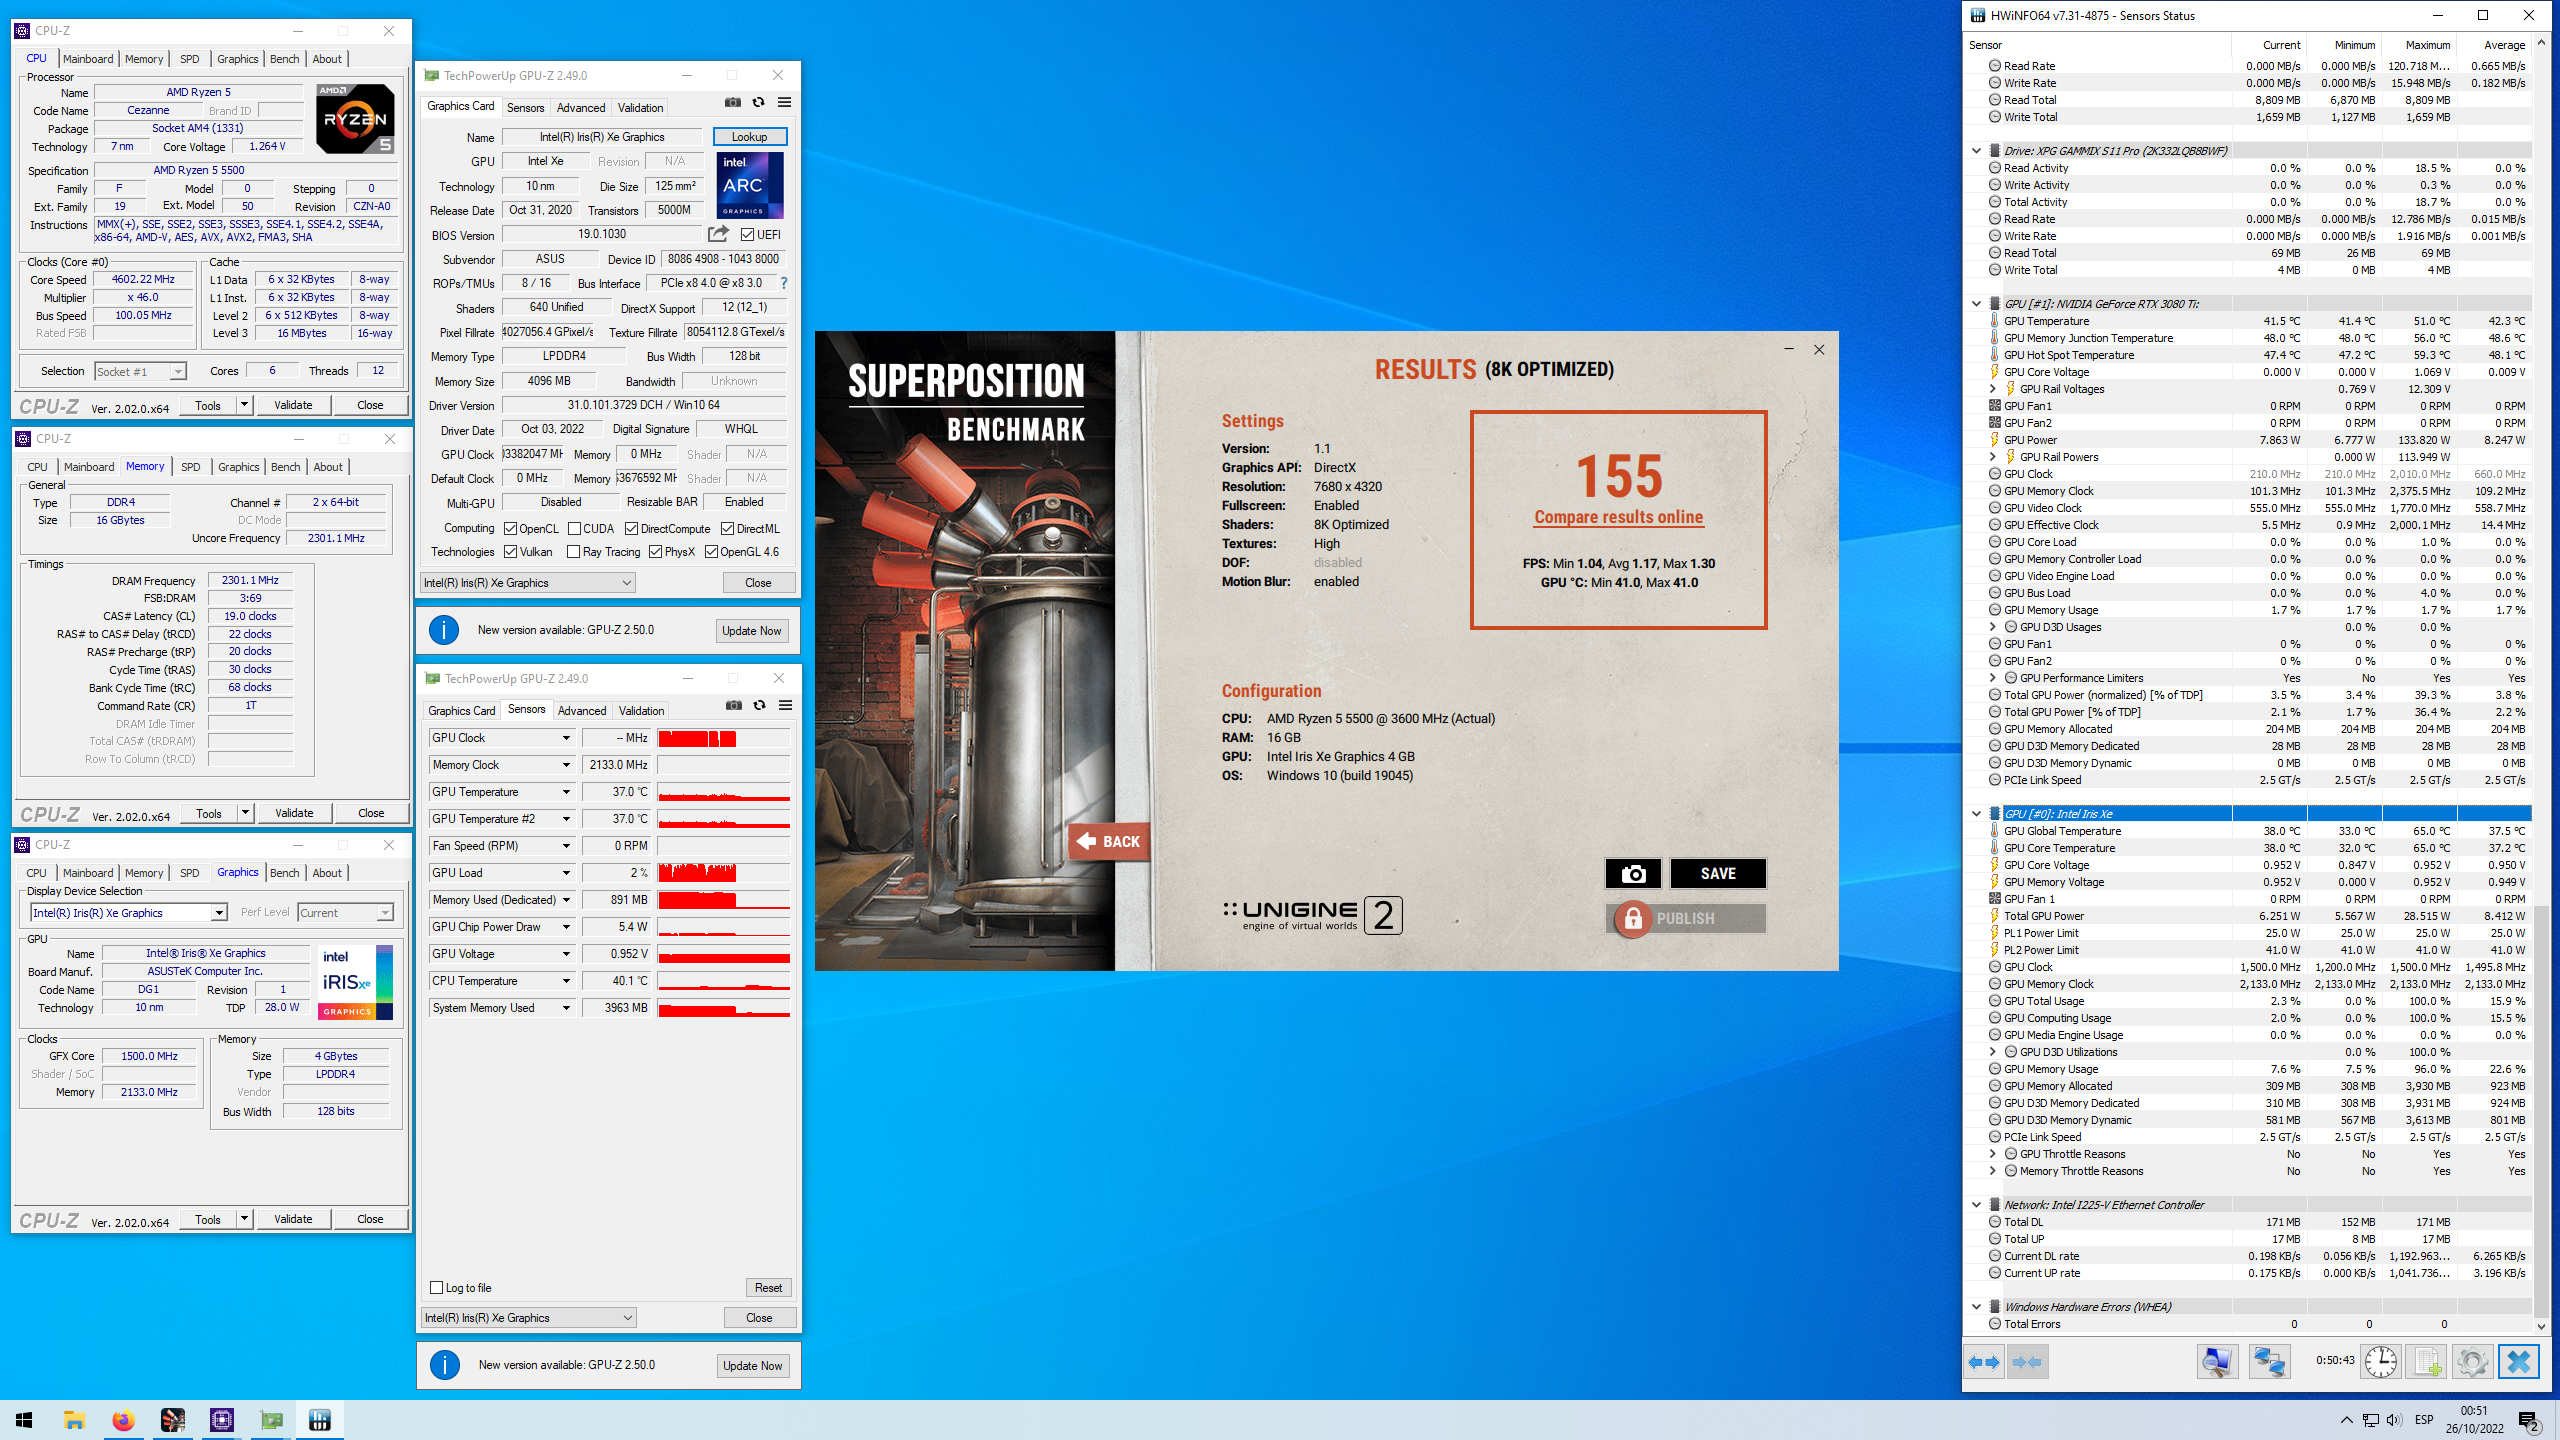Viewport: 2560px width, 1440px height.
Task: Open GPU Clock sensor dropdown arrow
Action: 566,738
